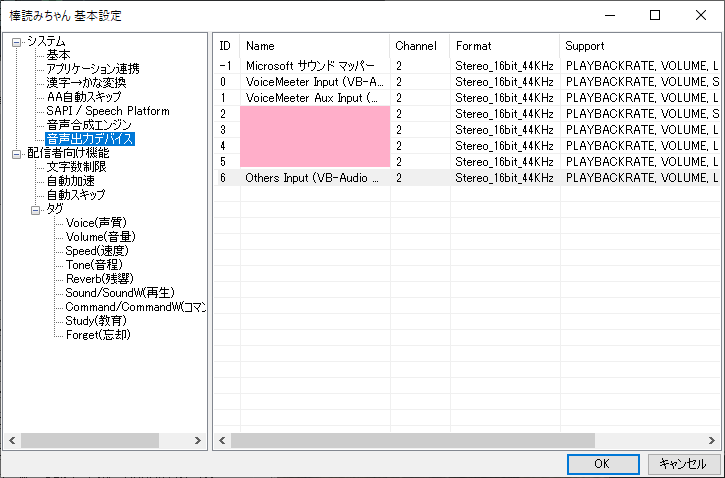725x478 pixels.
Task: Select Forget(忘却) tag item
Action: (98, 335)
